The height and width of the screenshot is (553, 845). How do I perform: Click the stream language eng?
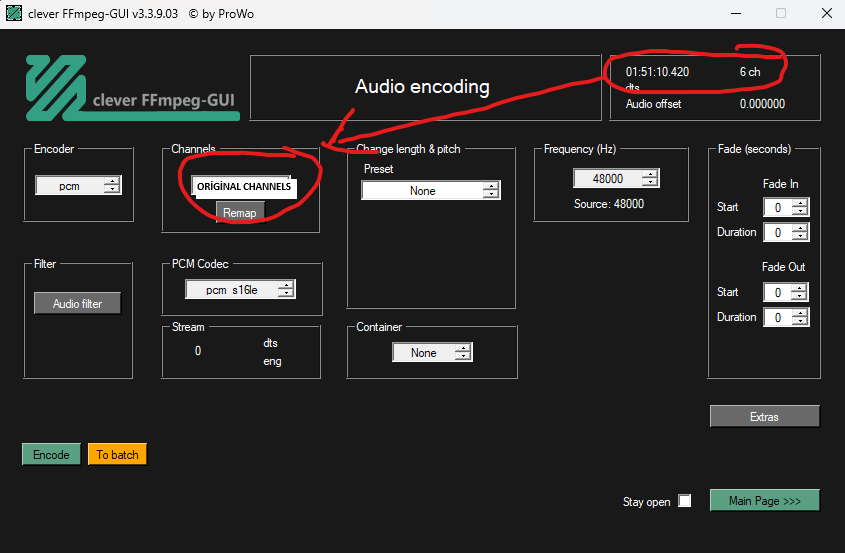272,361
